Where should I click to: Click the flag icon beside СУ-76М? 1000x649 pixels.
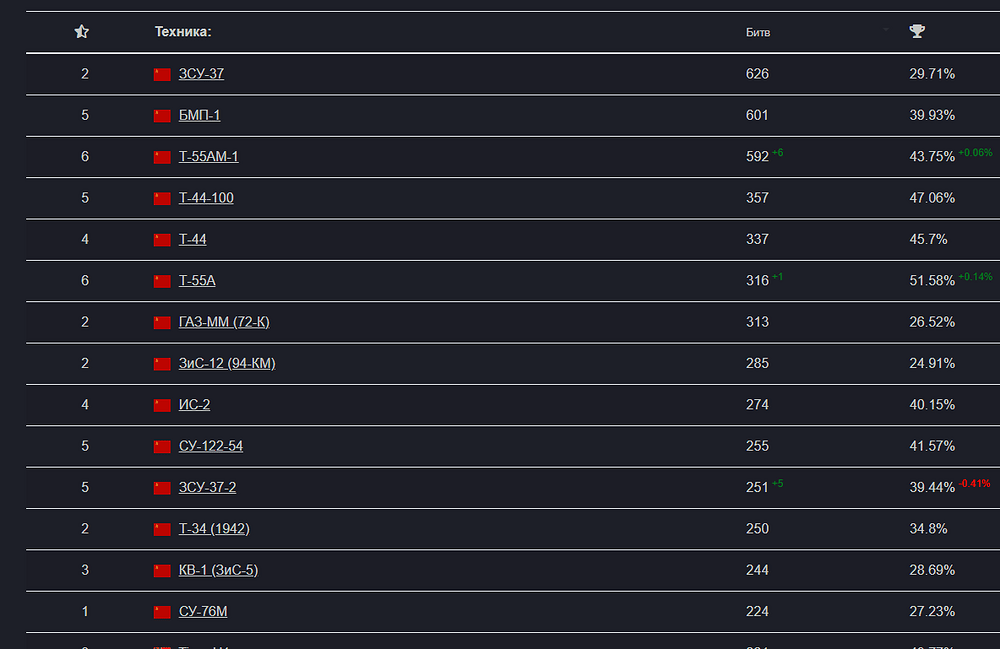click(162, 612)
